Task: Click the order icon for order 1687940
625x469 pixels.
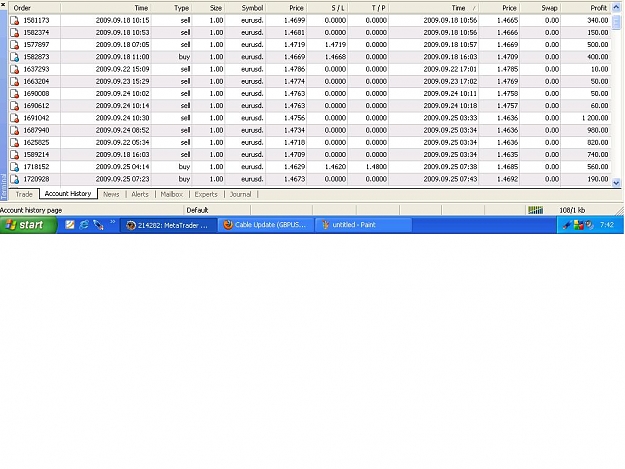Action: pyautogui.click(x=15, y=130)
